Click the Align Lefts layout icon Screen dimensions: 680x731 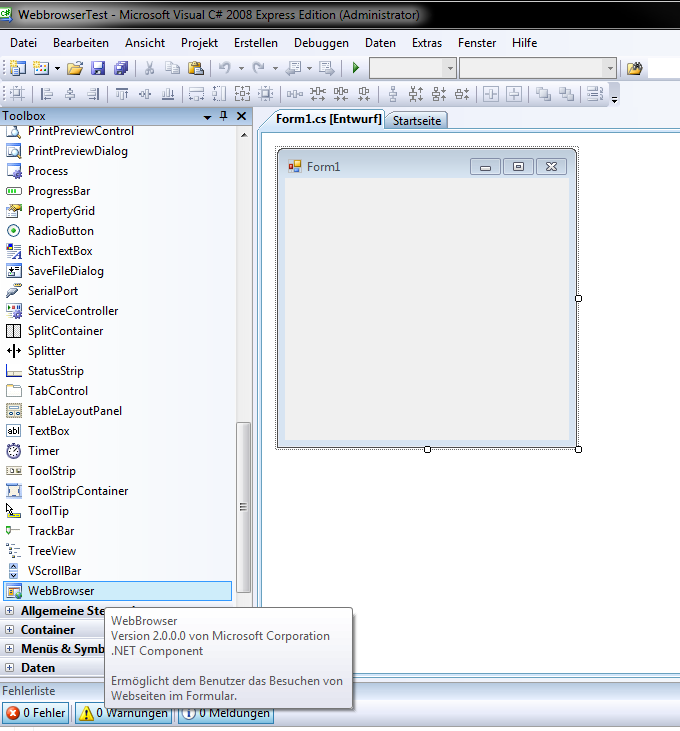click(47, 94)
